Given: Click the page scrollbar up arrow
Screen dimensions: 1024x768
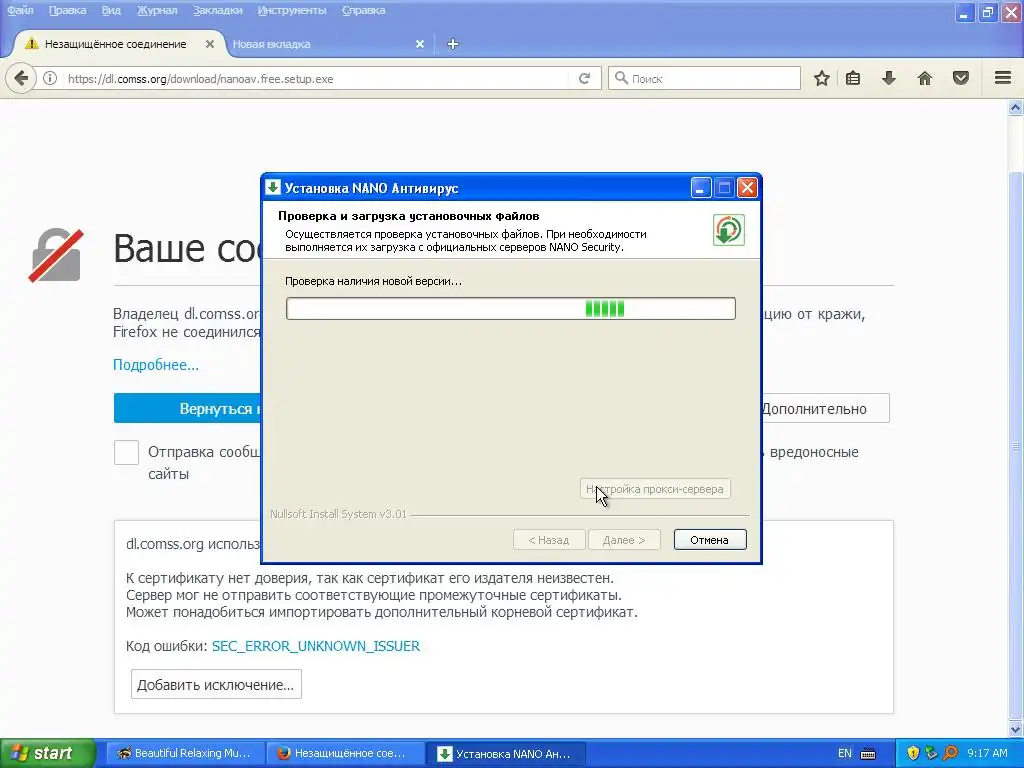Looking at the screenshot, I should [1016, 108].
